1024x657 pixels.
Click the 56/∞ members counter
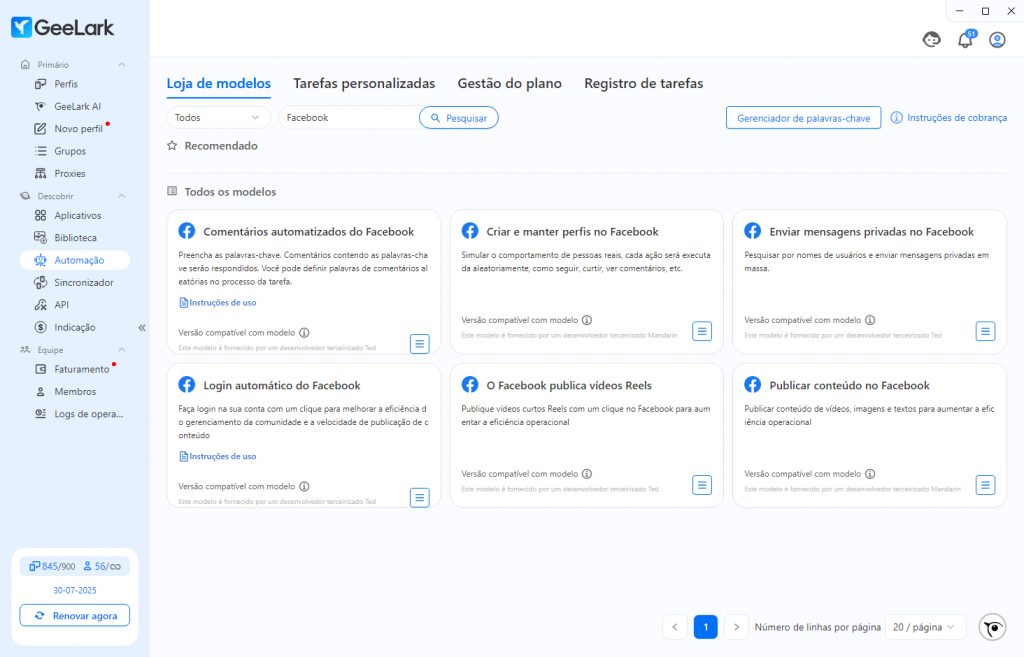(102, 566)
